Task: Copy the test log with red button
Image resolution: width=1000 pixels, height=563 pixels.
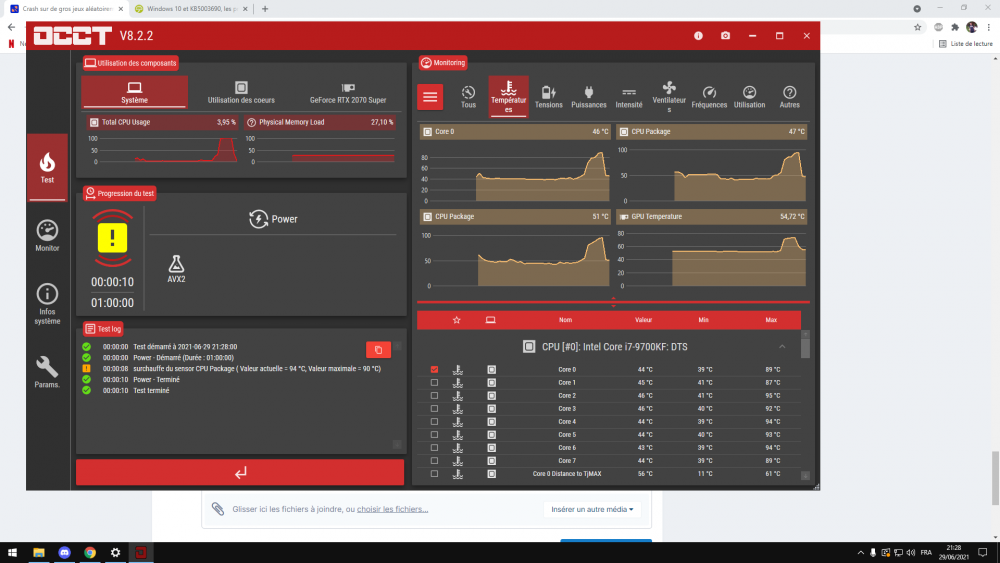Action: [378, 349]
